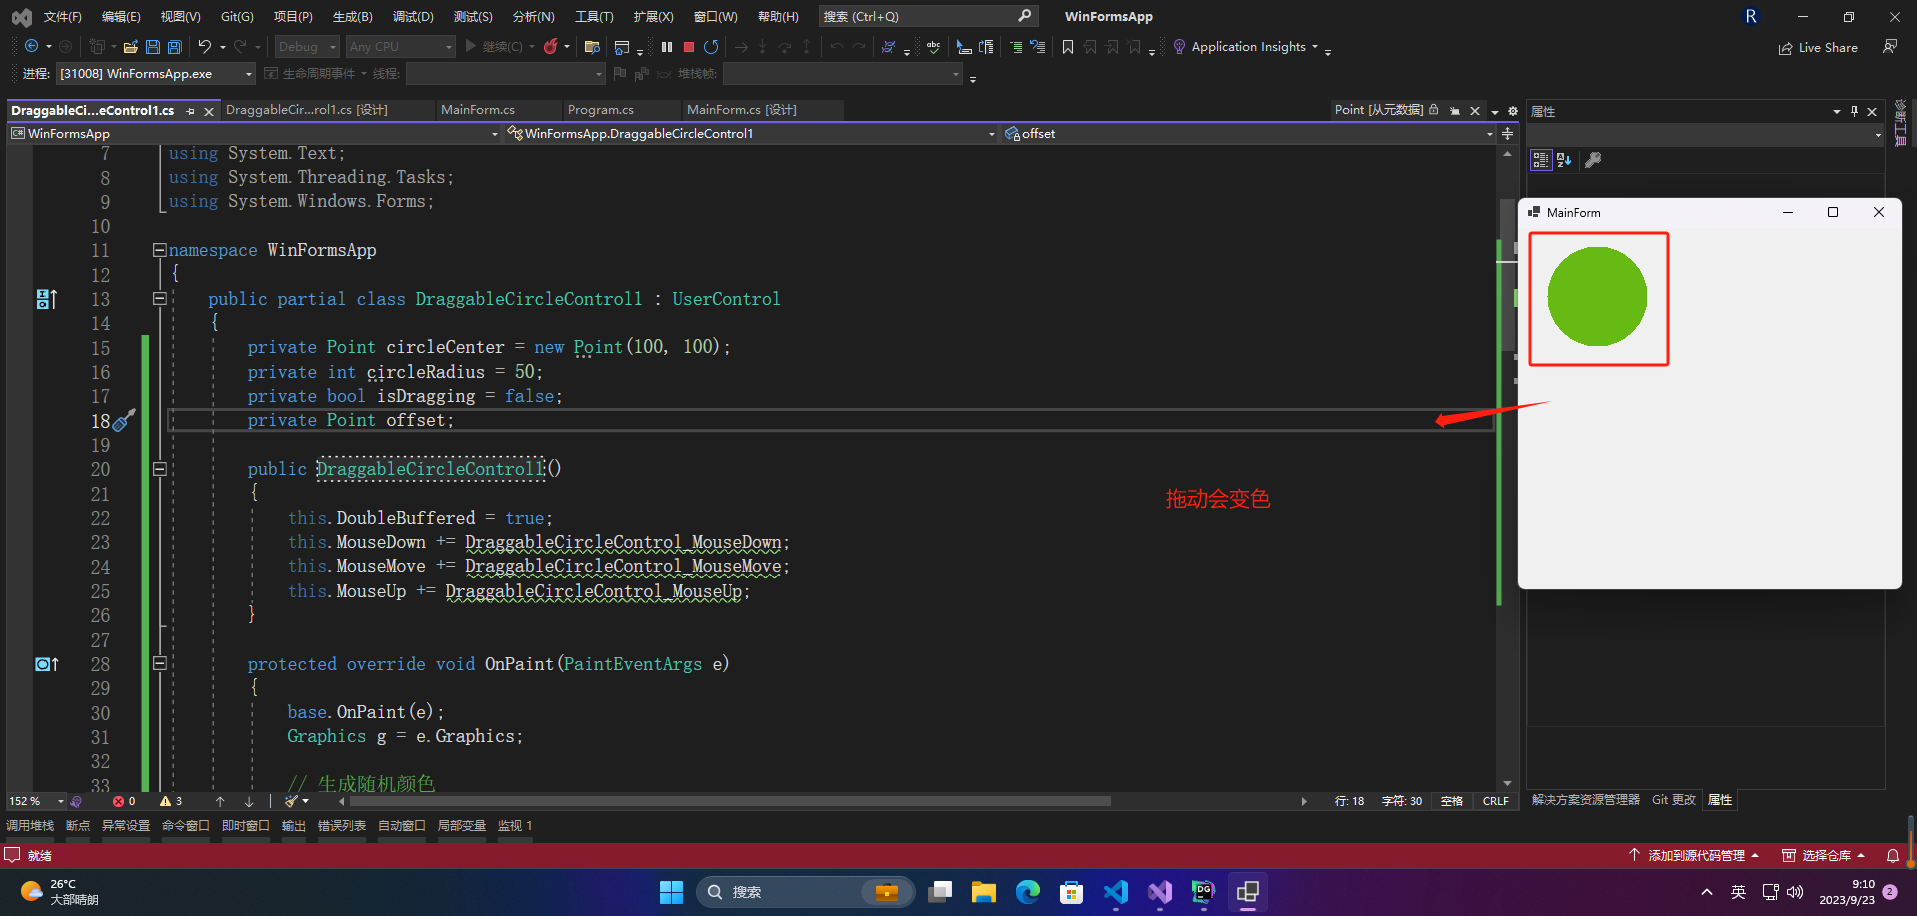This screenshot has height=916, width=1917.
Task: Open the 扩展(X) menu
Action: pos(654,16)
